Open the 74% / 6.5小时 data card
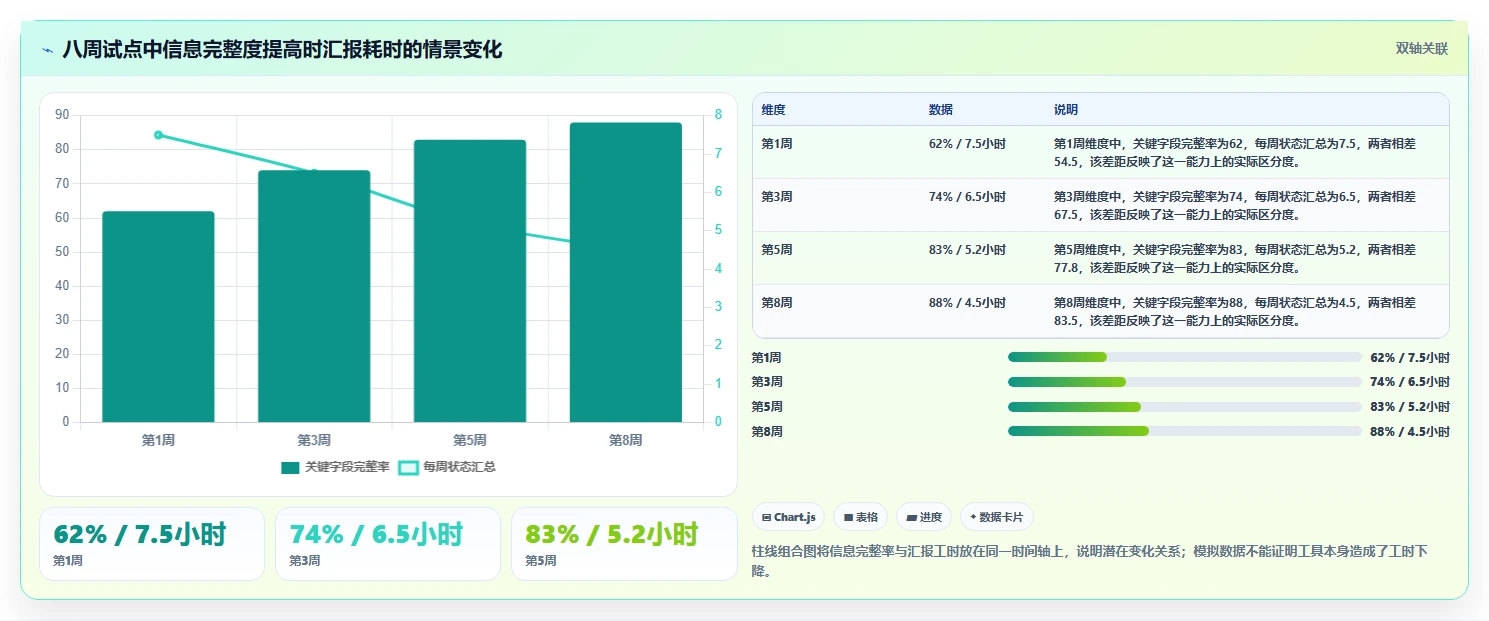Viewport: 1489px width, 621px height. click(x=388, y=544)
